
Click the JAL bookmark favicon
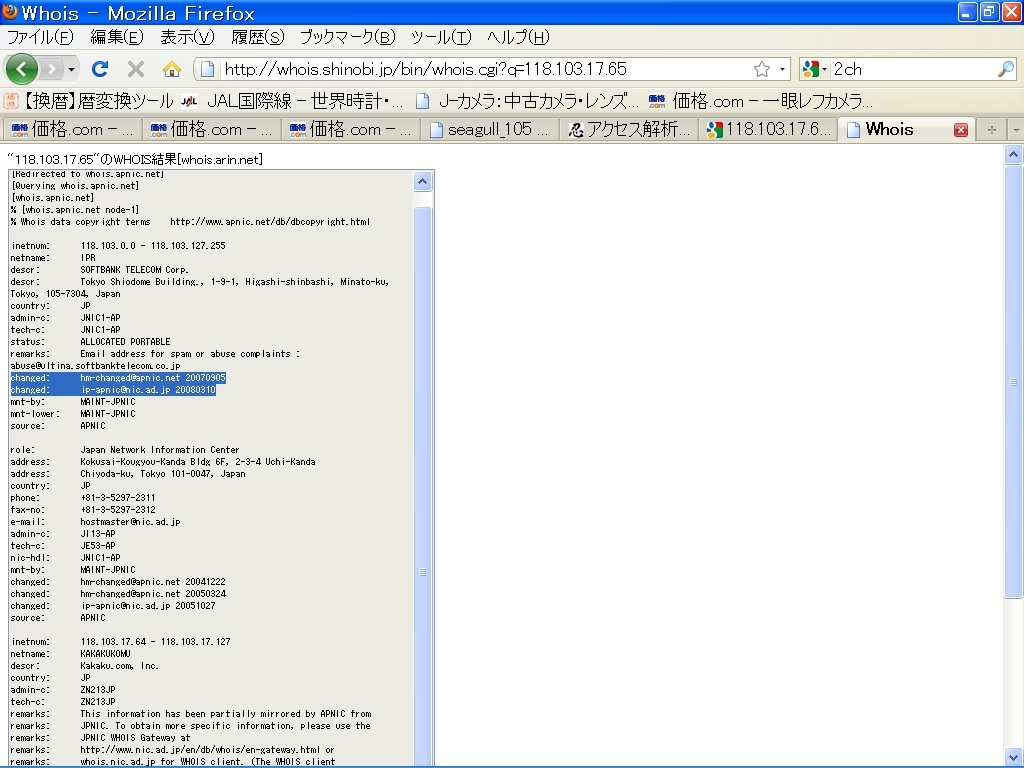pyautogui.click(x=189, y=101)
